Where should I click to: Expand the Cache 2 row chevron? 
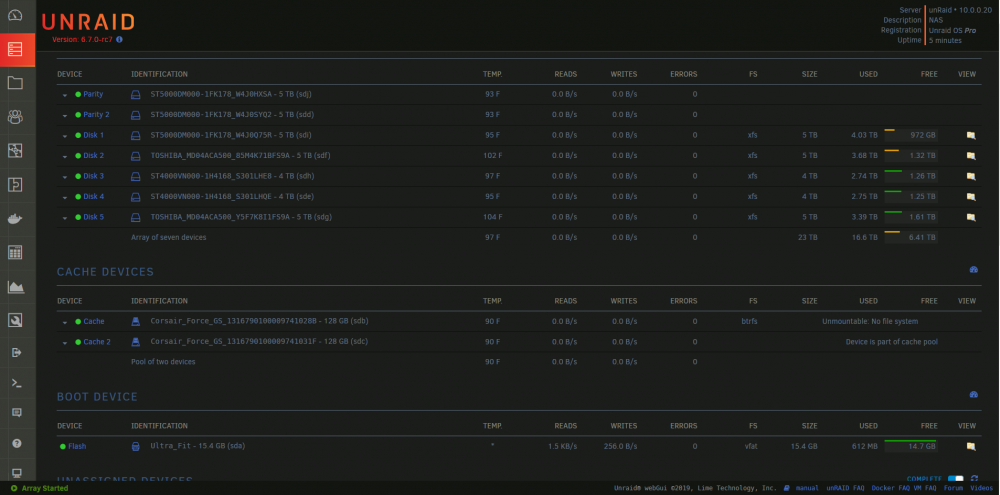tap(65, 343)
